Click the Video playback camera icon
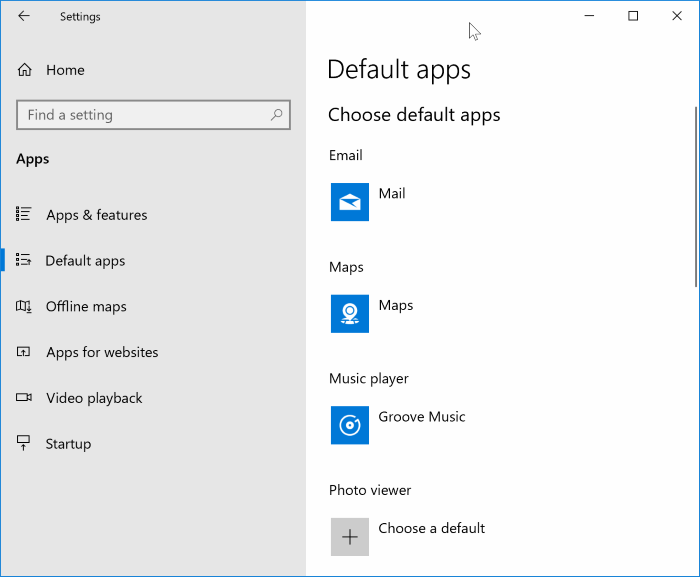 click(x=24, y=397)
